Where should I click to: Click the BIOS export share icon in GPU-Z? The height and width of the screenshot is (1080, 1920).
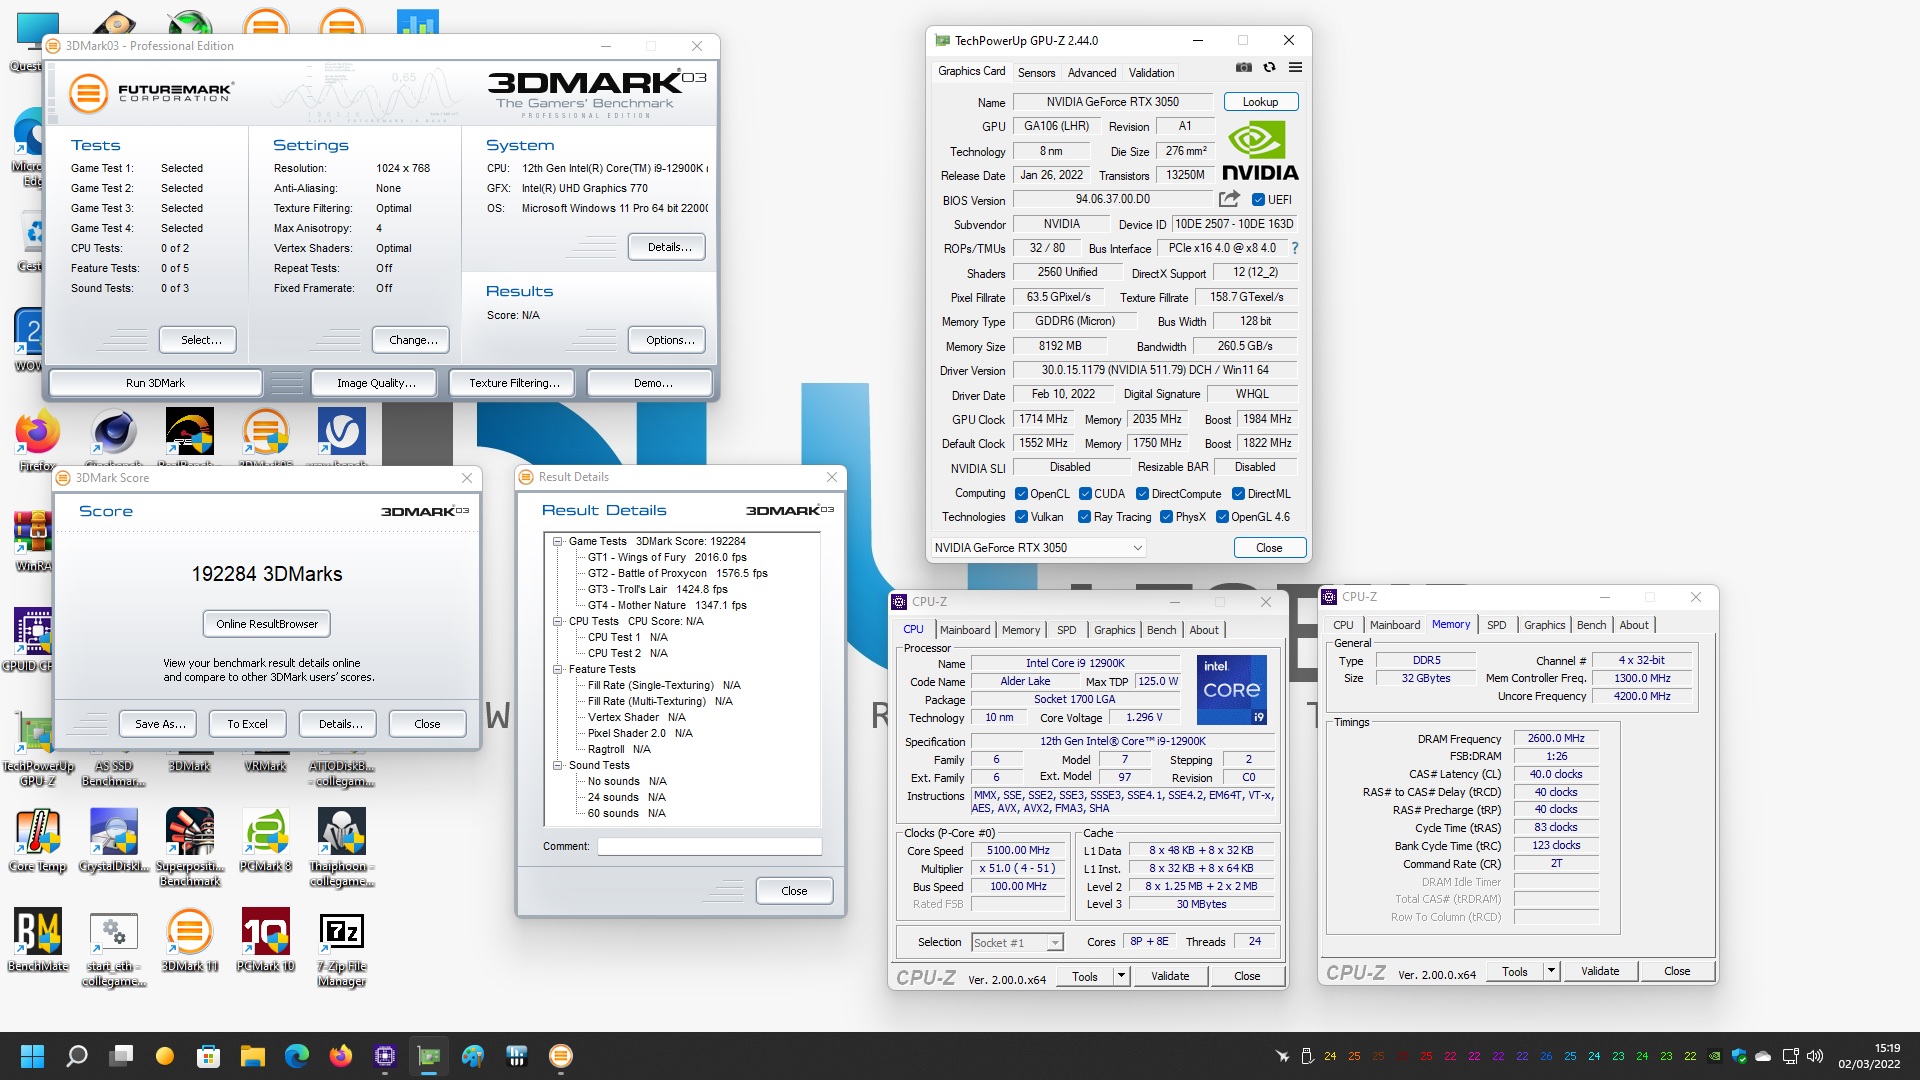tap(1229, 199)
